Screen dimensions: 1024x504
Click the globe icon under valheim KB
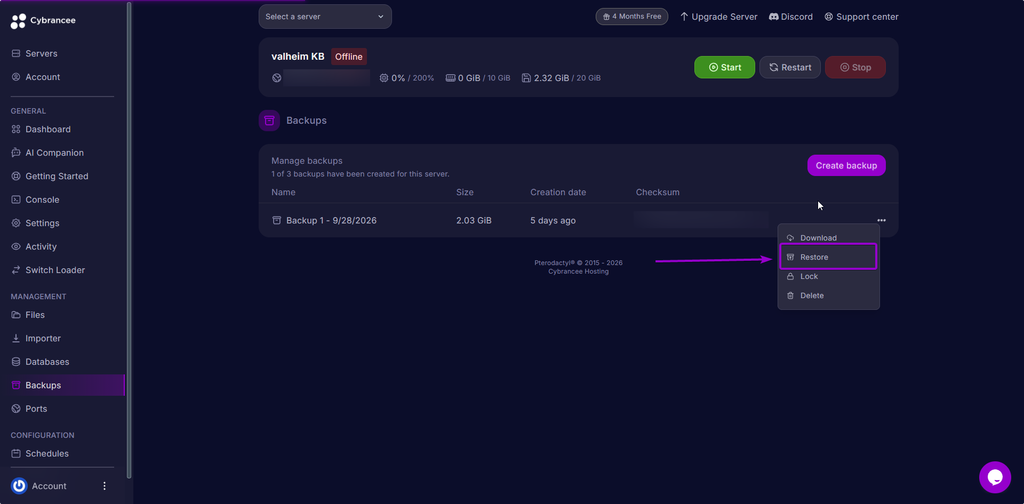[x=276, y=78]
